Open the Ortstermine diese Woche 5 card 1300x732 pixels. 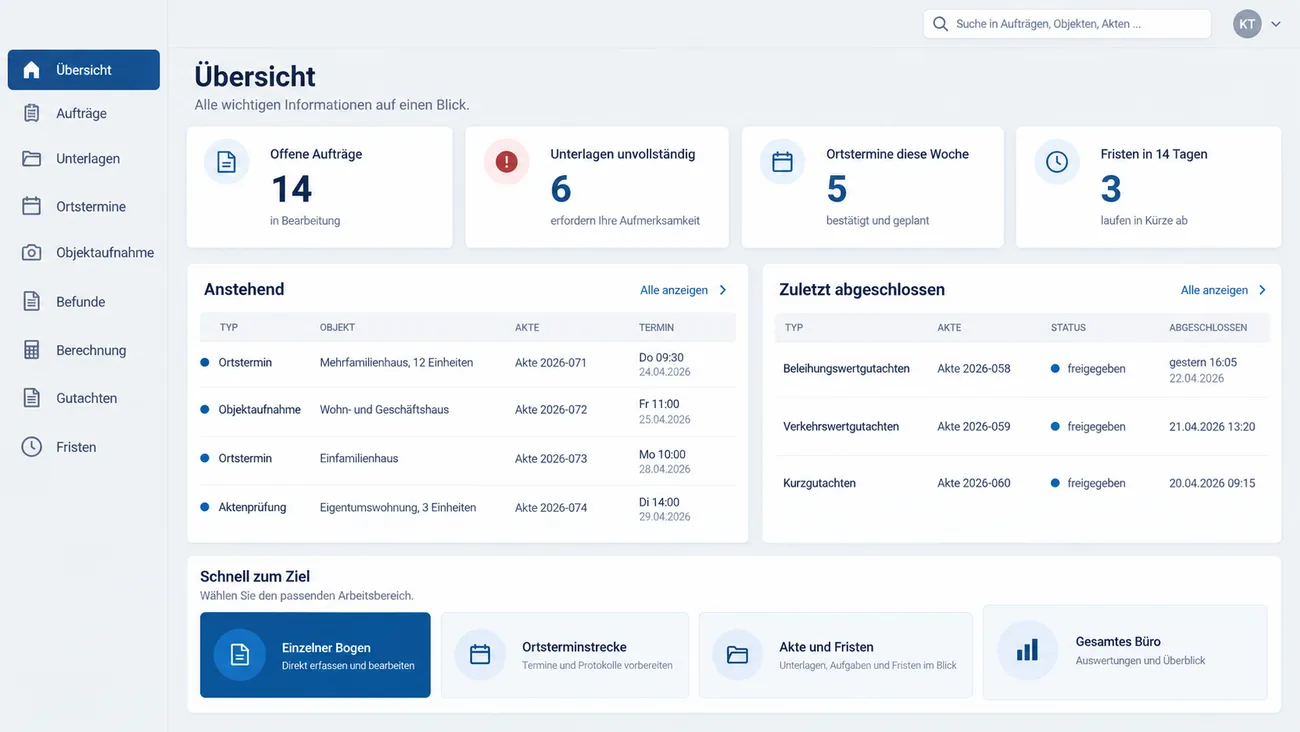(x=873, y=187)
